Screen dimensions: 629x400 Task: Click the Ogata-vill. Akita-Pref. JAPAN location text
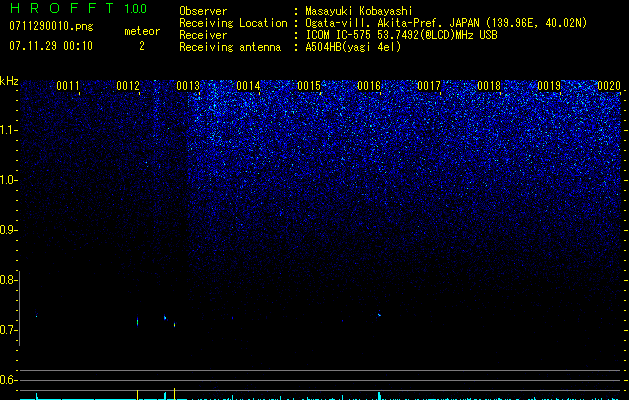pyautogui.click(x=446, y=23)
